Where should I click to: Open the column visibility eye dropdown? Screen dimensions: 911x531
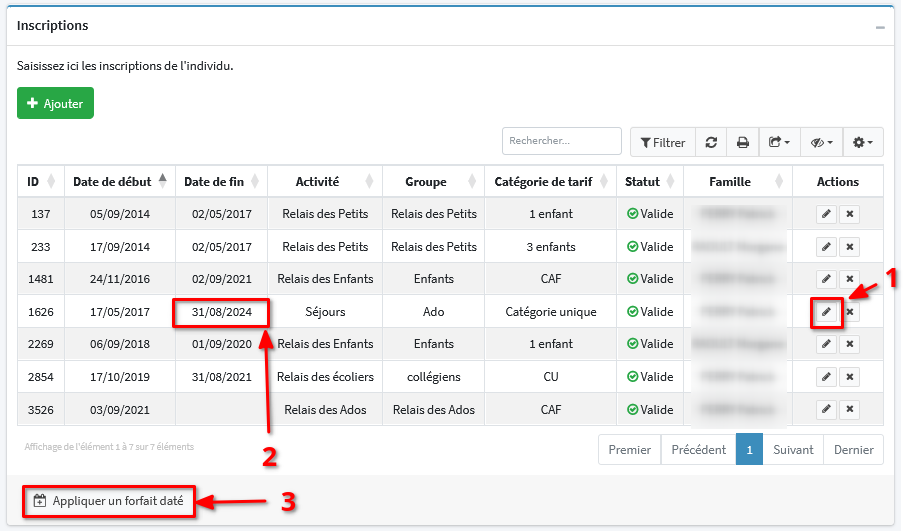822,142
